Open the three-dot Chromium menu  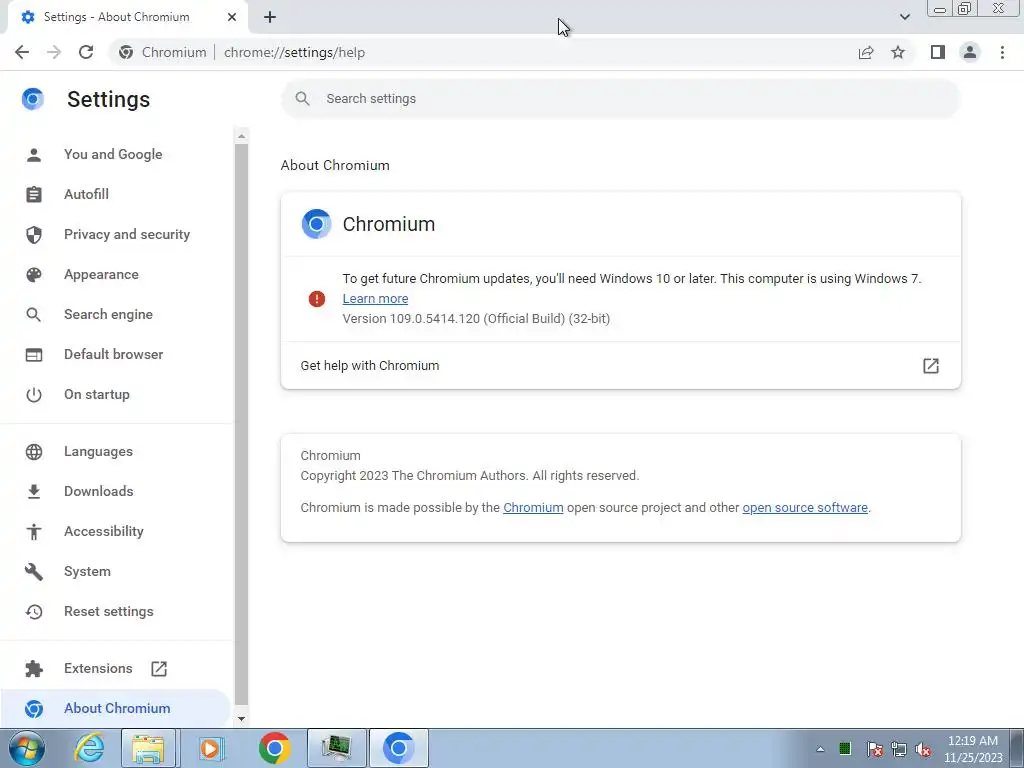[1002, 52]
